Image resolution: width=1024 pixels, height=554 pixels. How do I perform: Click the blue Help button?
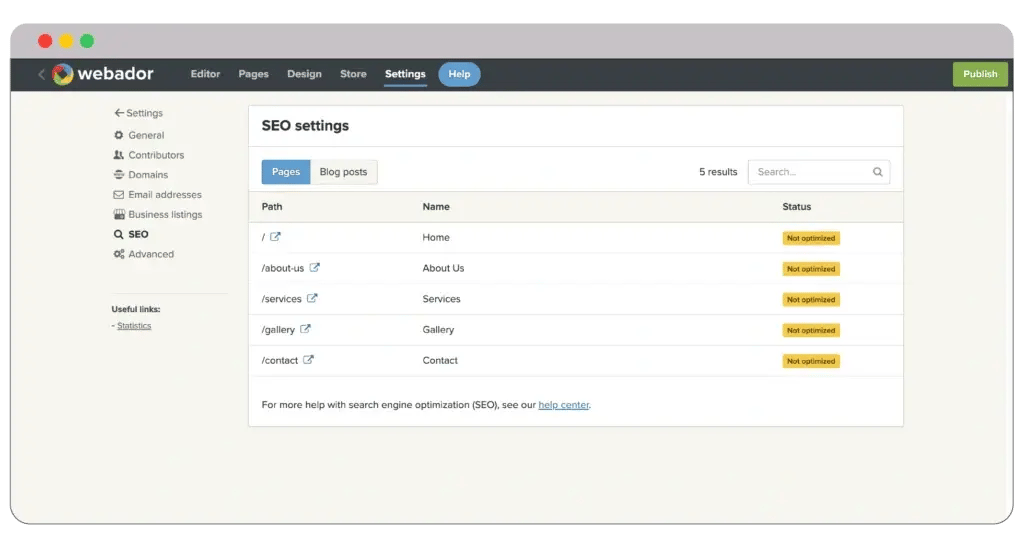pos(459,74)
